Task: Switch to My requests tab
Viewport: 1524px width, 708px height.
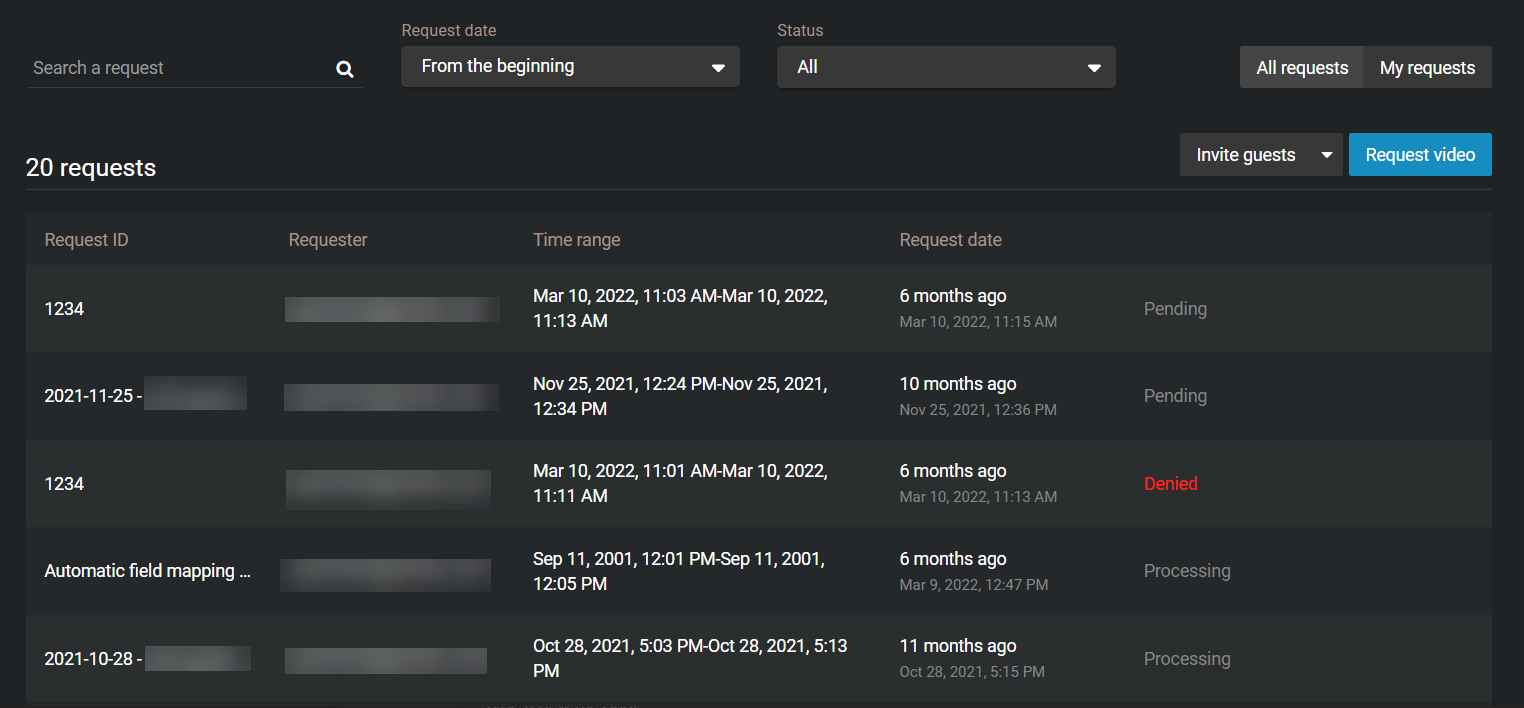Action: 1427,68
